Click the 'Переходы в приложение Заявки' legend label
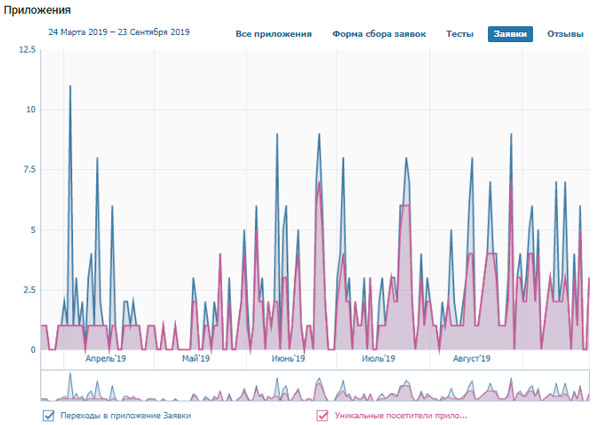Image resolution: width=600 pixels, height=425 pixels. [x=125, y=415]
